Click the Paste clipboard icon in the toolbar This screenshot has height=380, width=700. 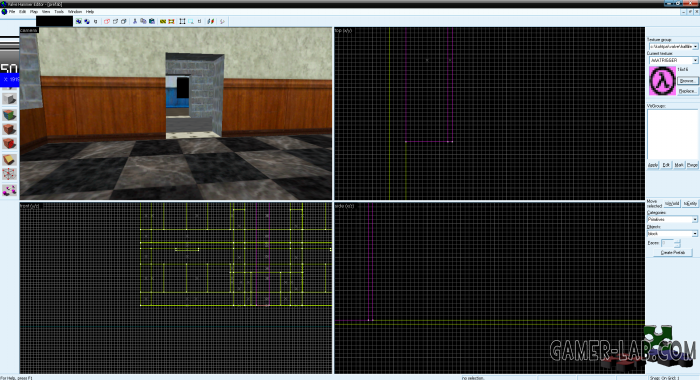152,21
